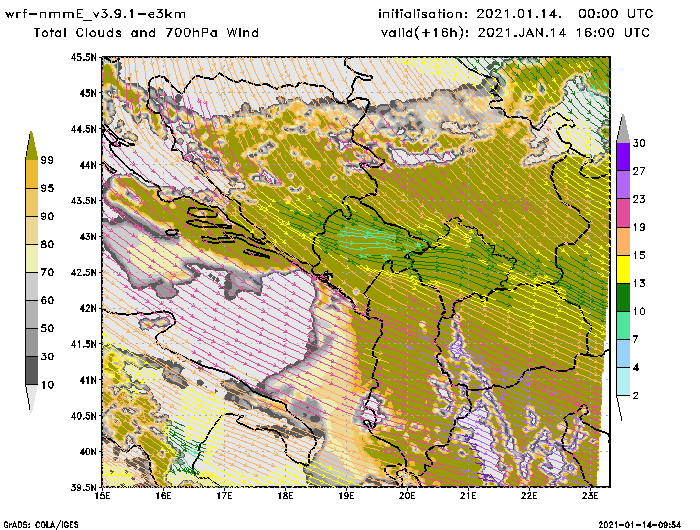
Task: Click the 2-4 wind speed pale cyan band
Action: [623, 382]
